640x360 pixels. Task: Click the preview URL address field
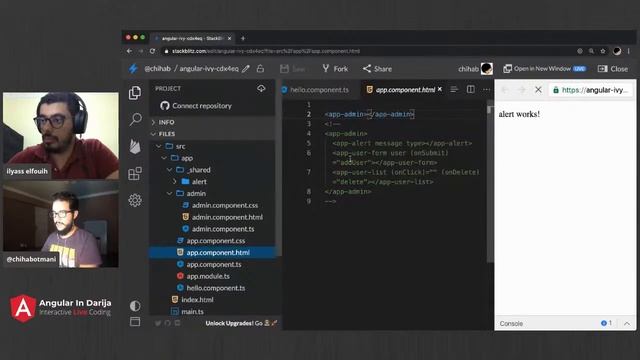click(591, 90)
